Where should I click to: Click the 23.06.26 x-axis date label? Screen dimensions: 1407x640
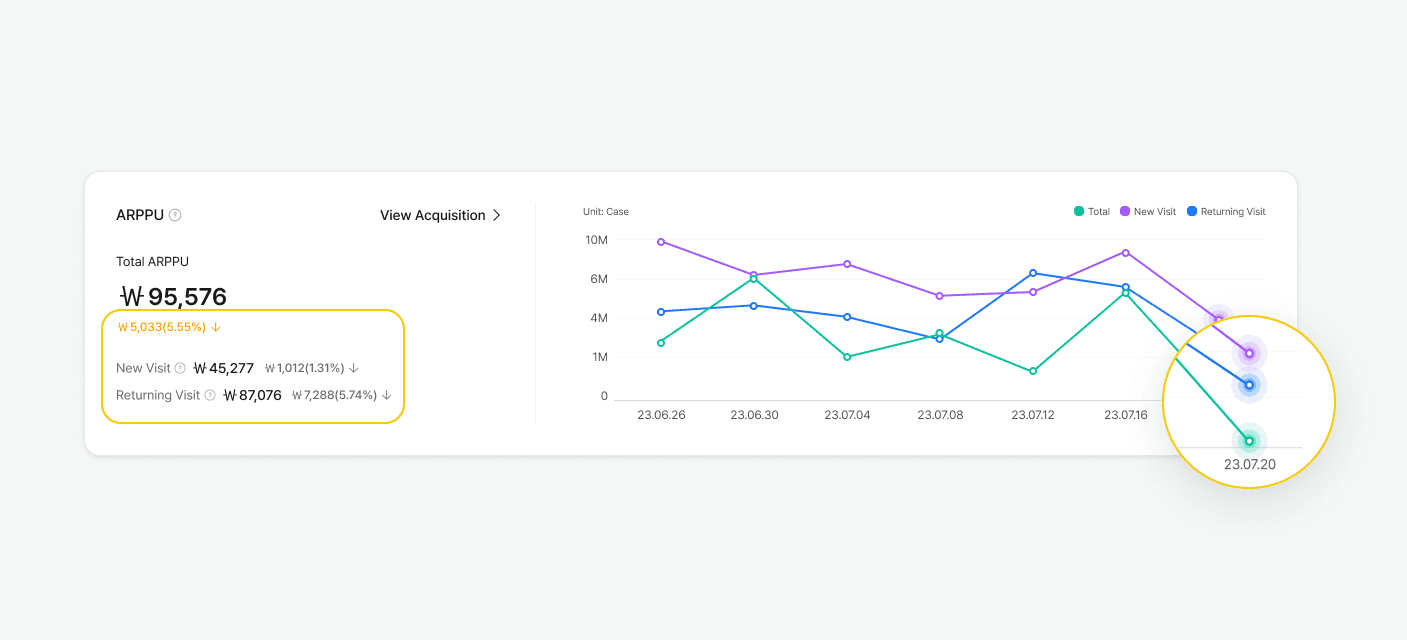coord(661,414)
